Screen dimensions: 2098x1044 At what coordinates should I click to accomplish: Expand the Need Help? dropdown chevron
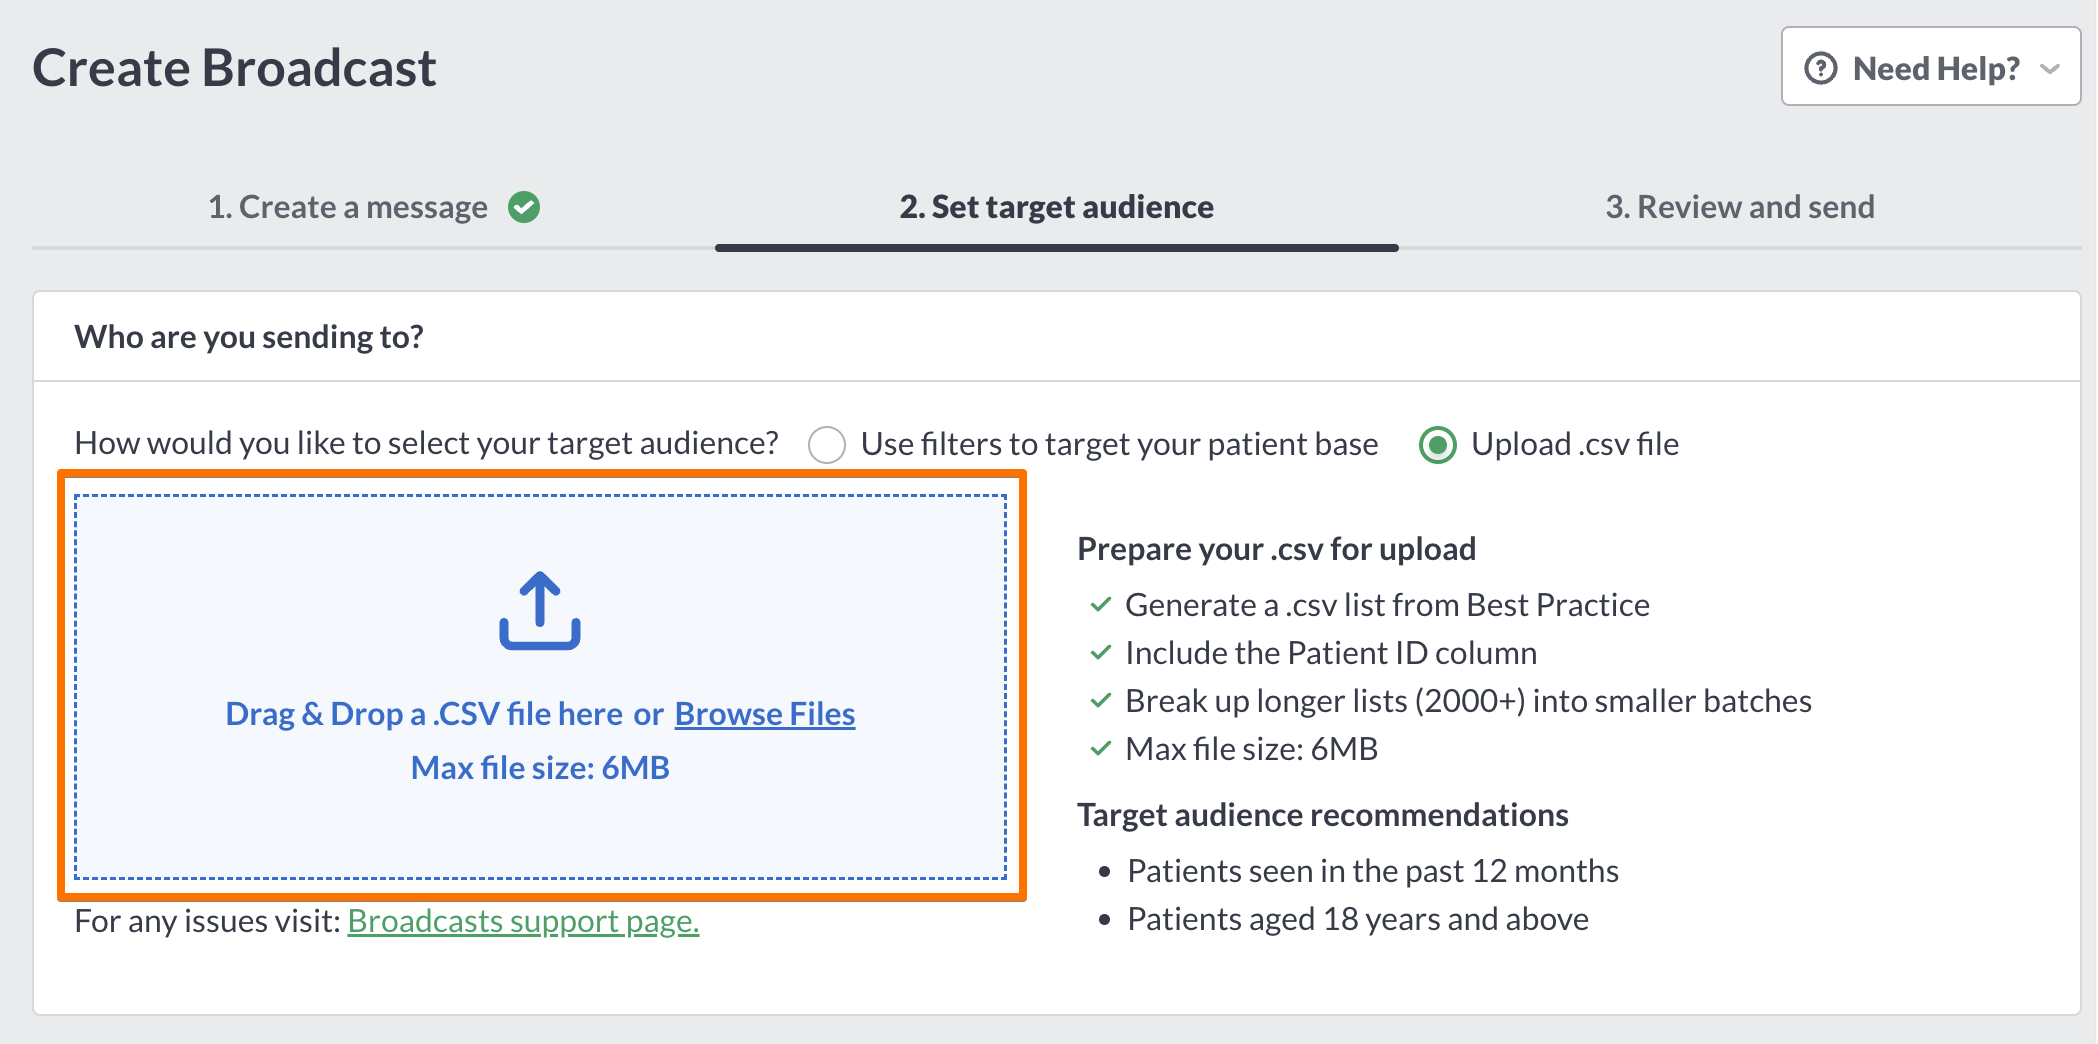[x=2050, y=69]
